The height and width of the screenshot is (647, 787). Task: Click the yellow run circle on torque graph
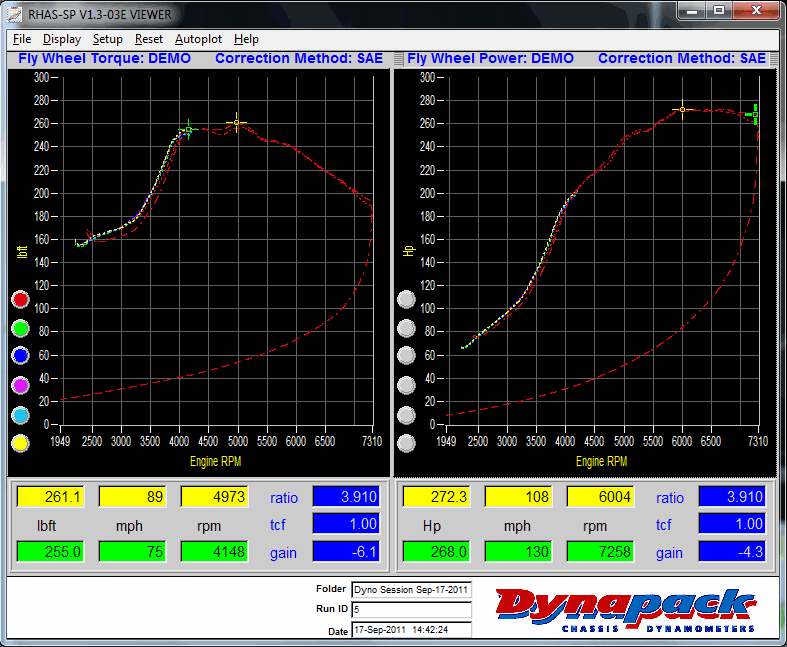[21, 443]
